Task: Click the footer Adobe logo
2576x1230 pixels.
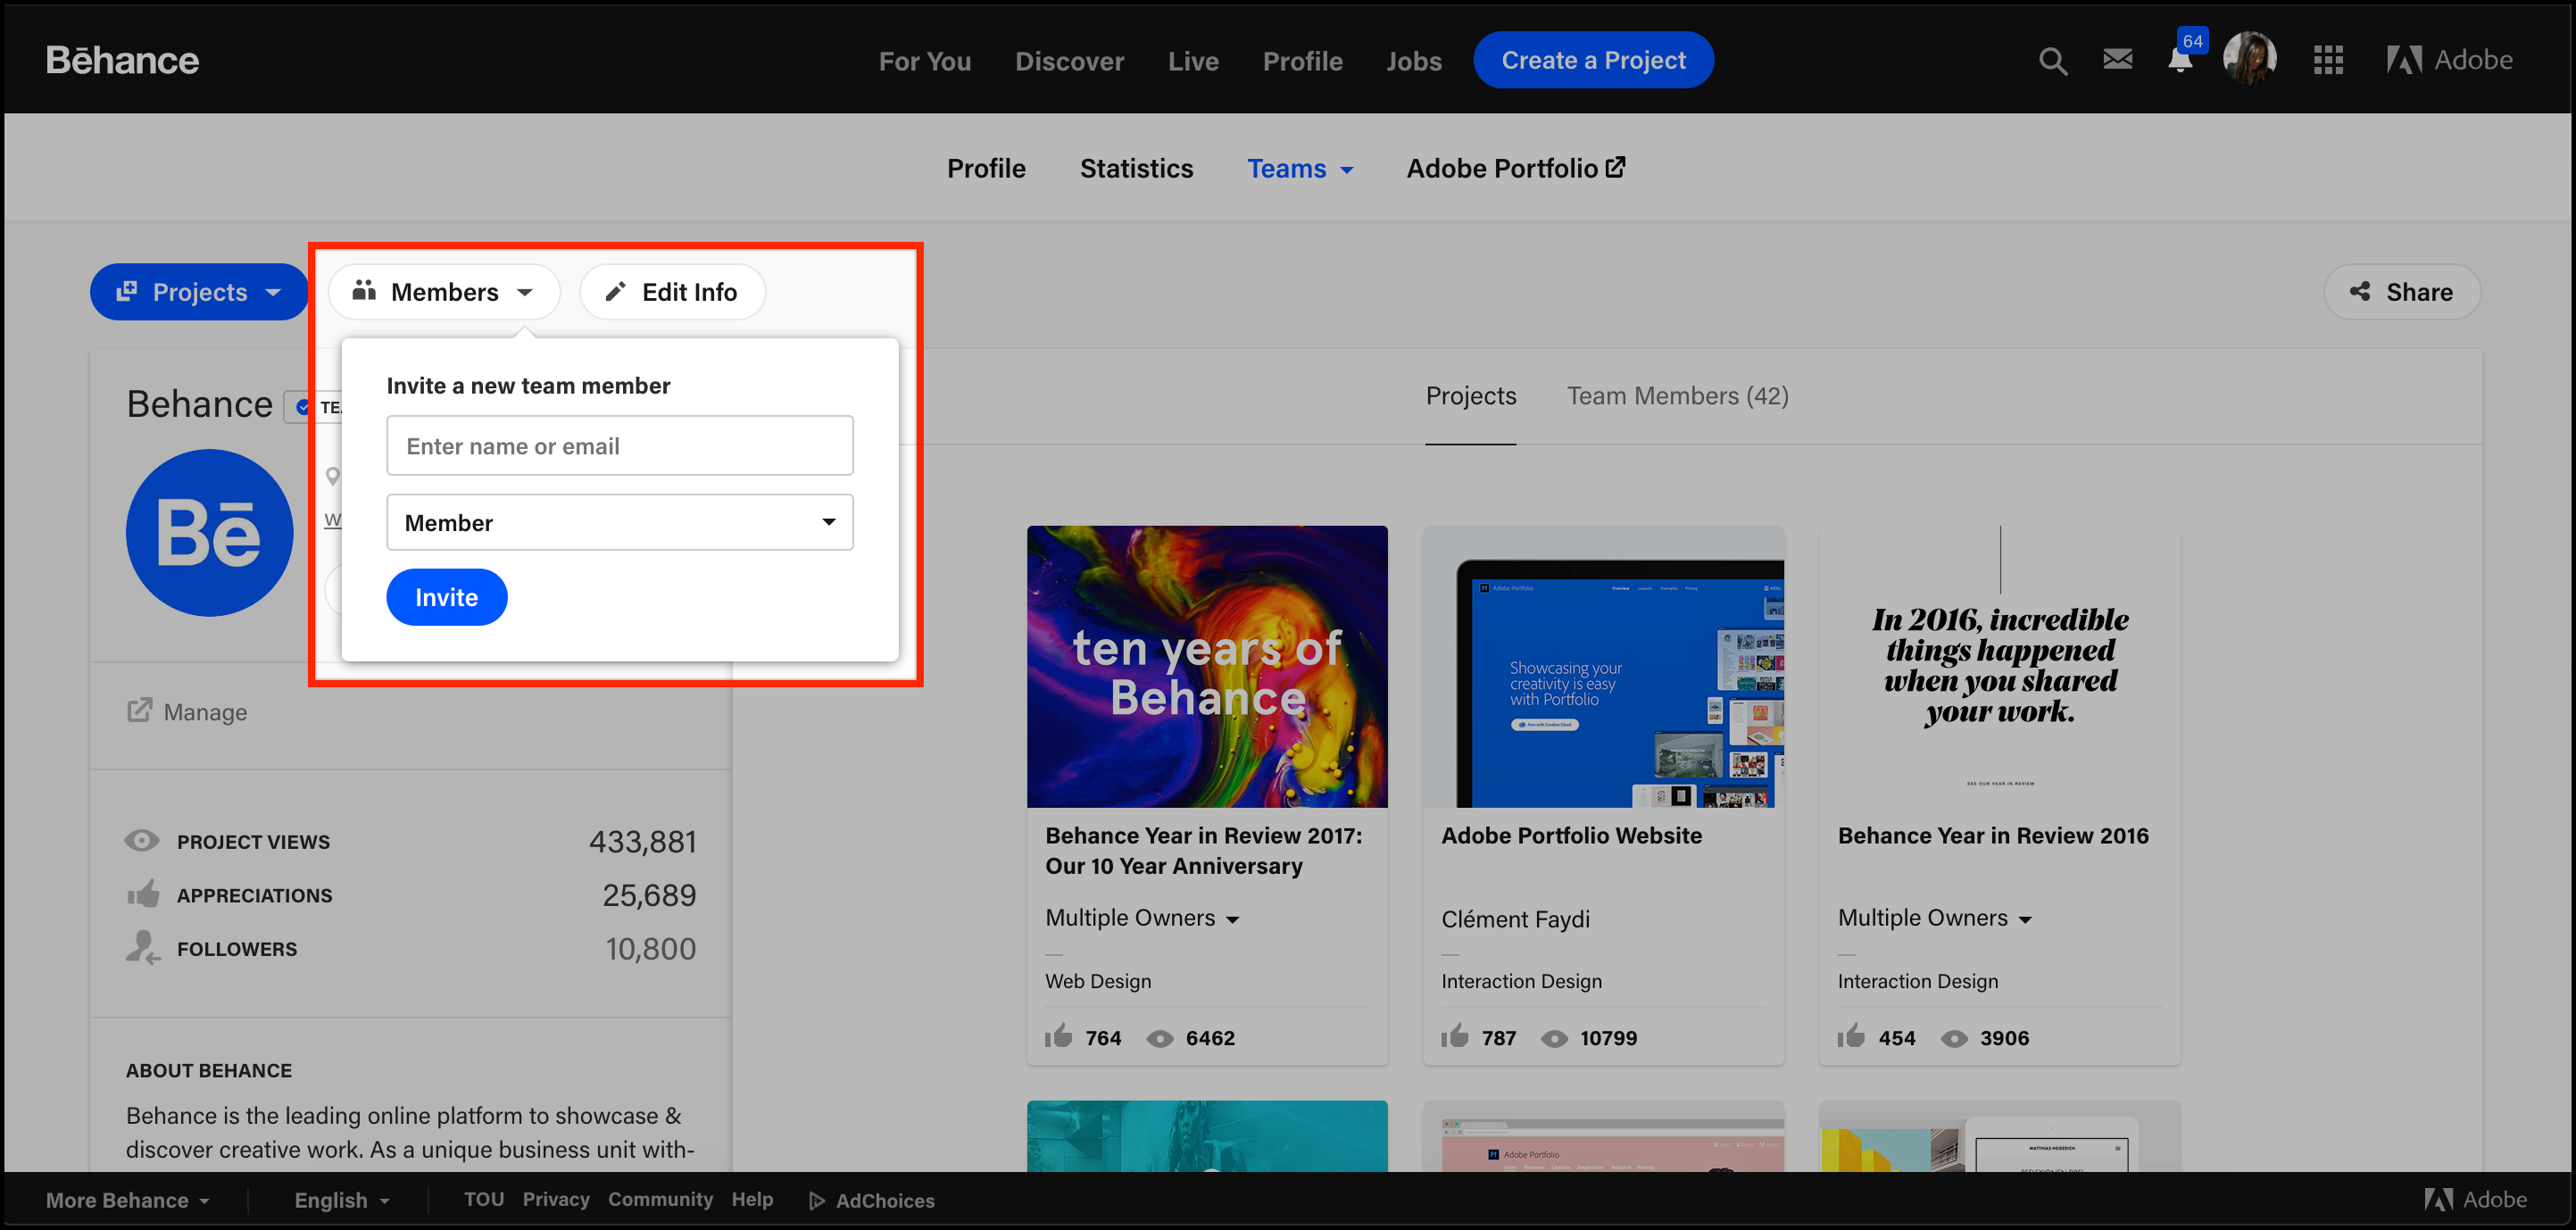Action: 2475,1199
